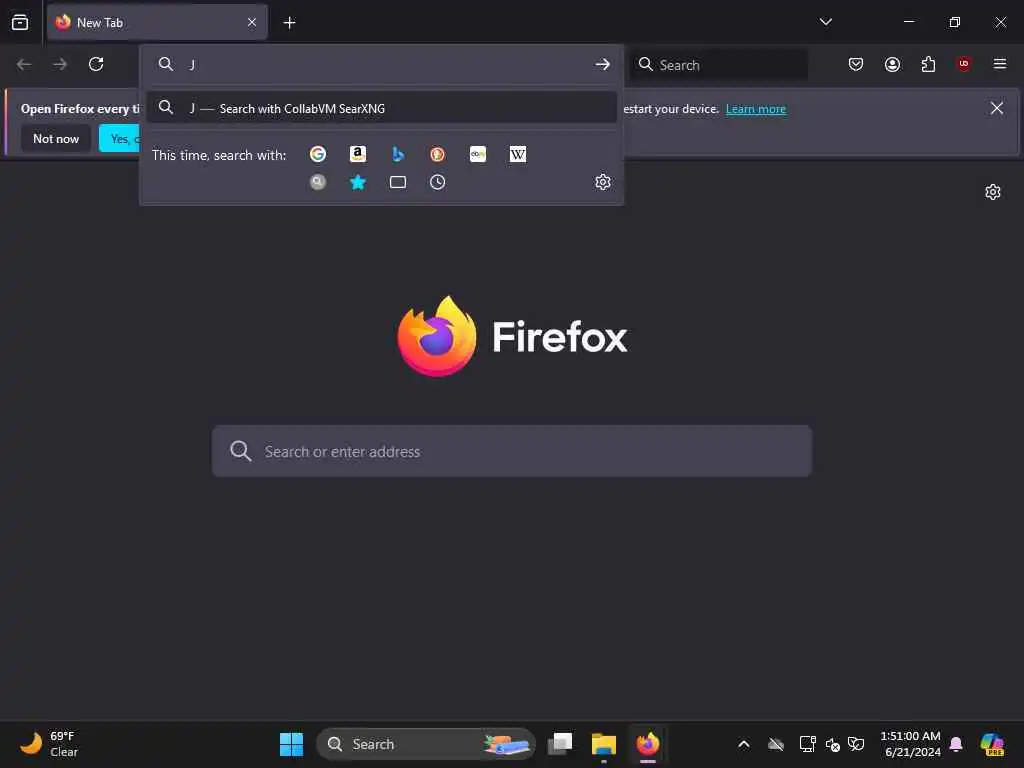1024x768 pixels.
Task: Search this time with Bing
Action: pos(398,154)
